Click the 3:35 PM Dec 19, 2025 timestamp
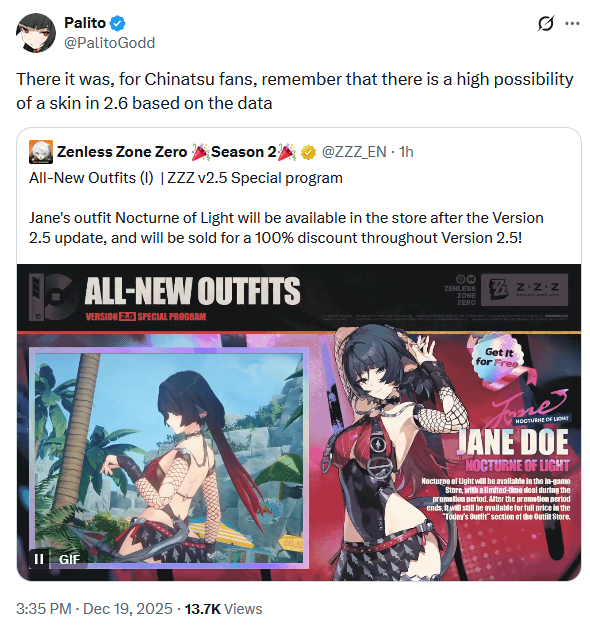 [94, 609]
